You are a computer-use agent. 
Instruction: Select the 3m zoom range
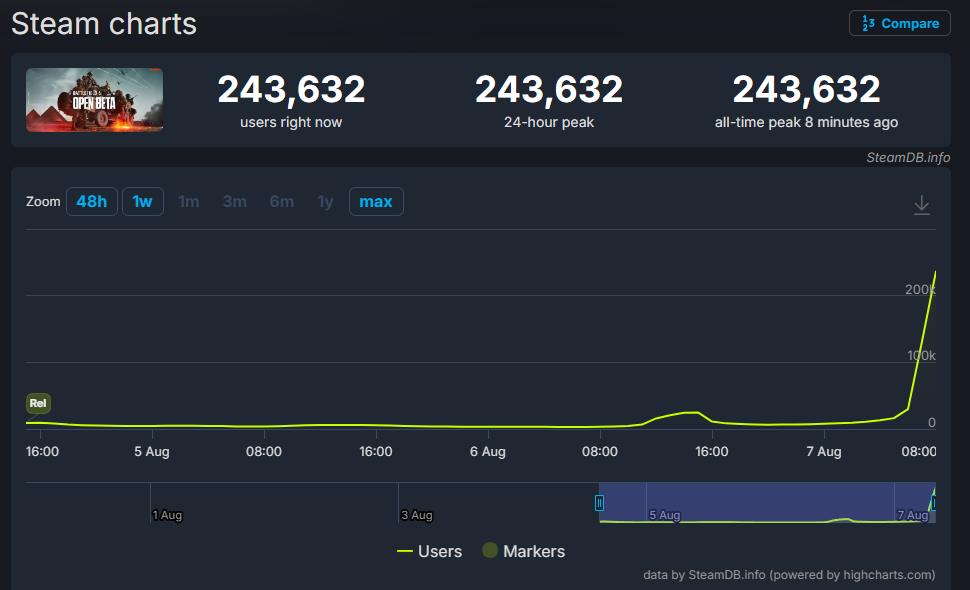tap(235, 202)
